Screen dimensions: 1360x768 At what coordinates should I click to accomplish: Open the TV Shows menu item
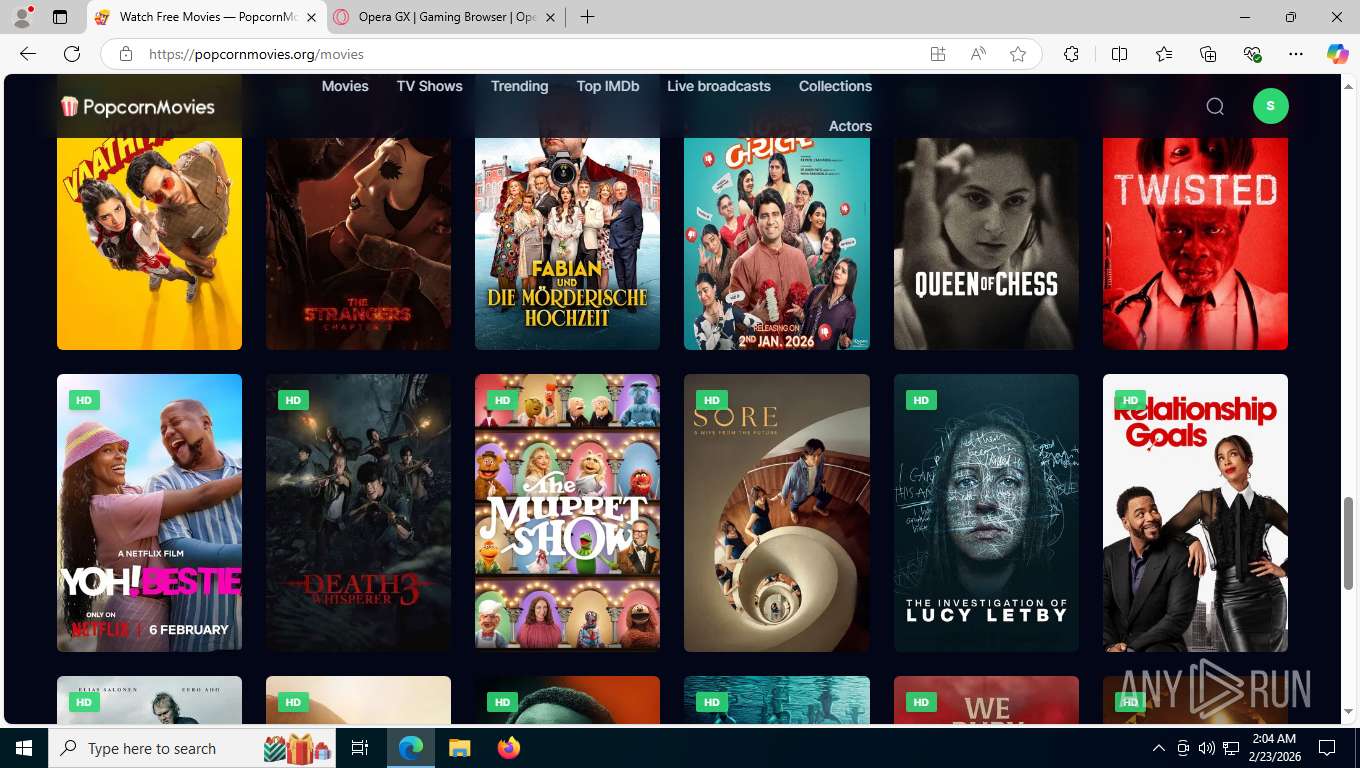[430, 86]
